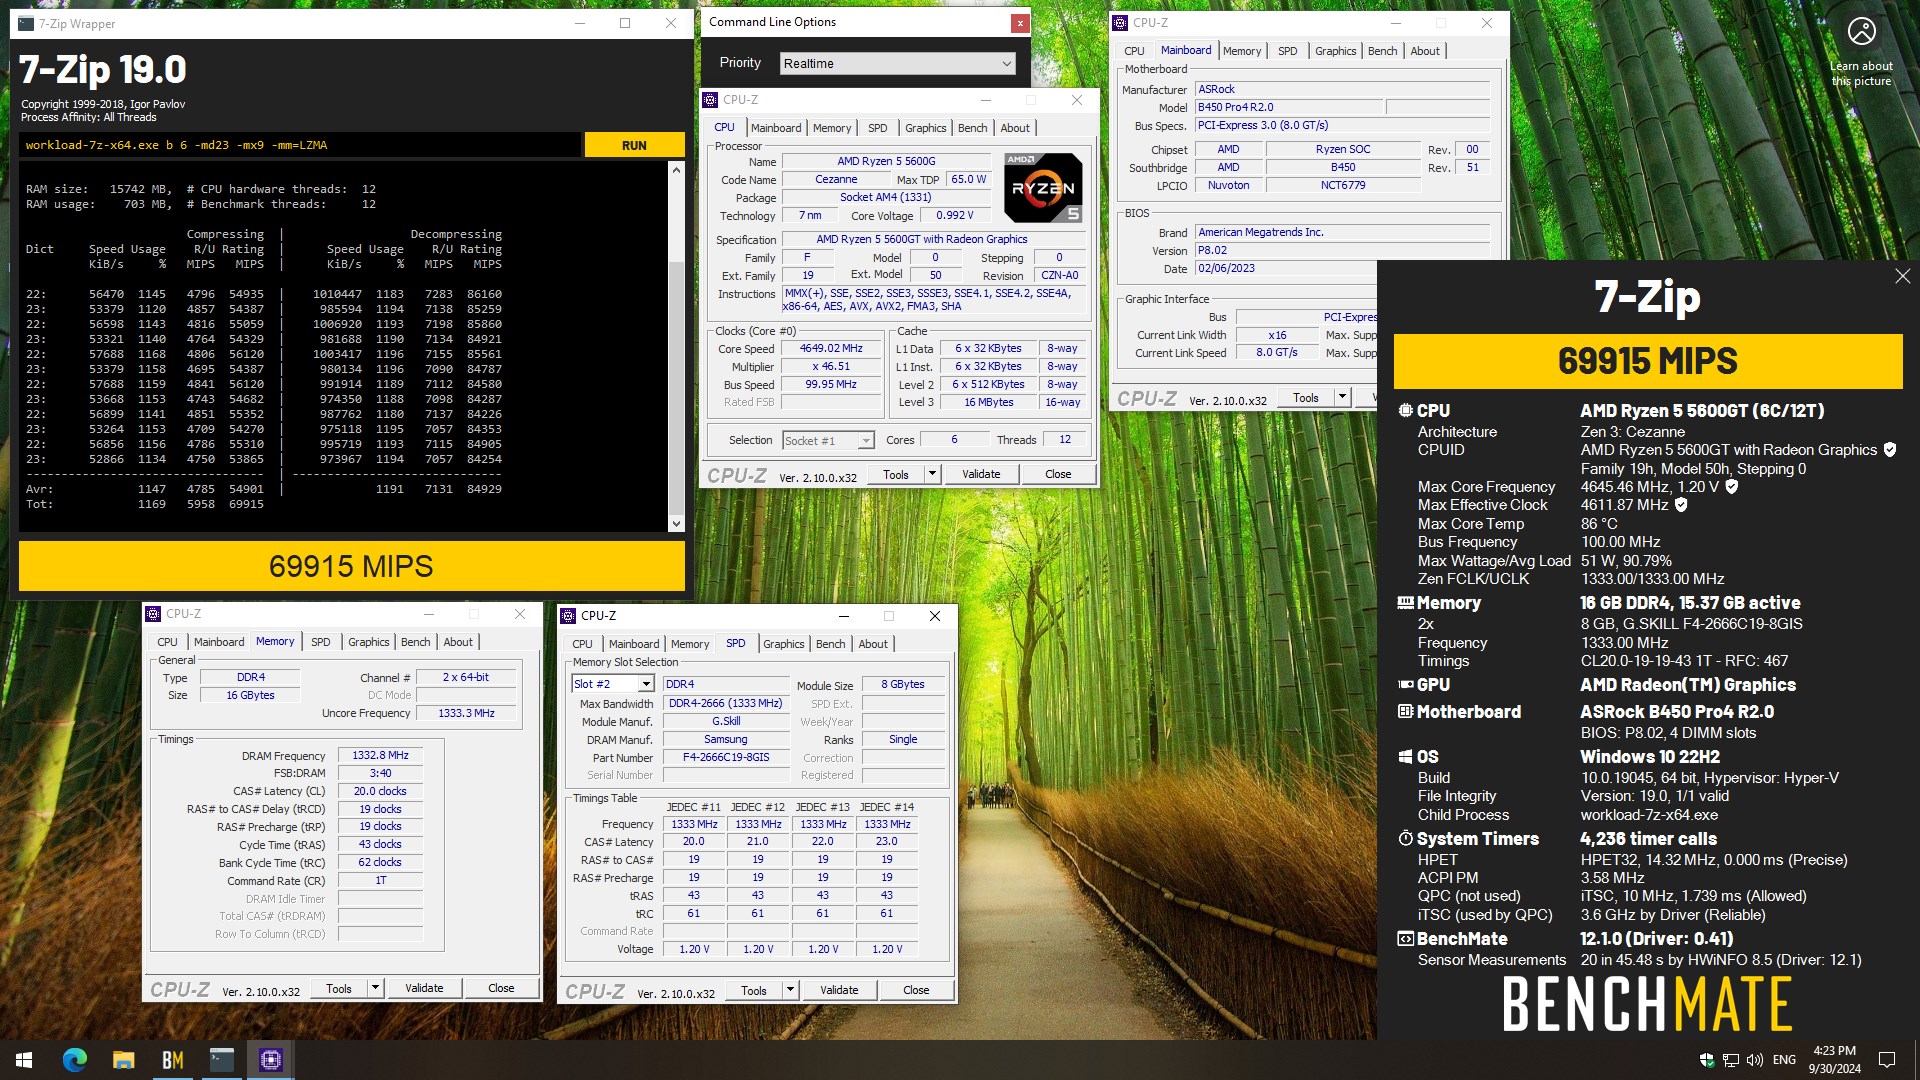Expand the Tools arrow in the CPU-Z CPU window
This screenshot has width=1920, height=1080.
[x=933, y=474]
